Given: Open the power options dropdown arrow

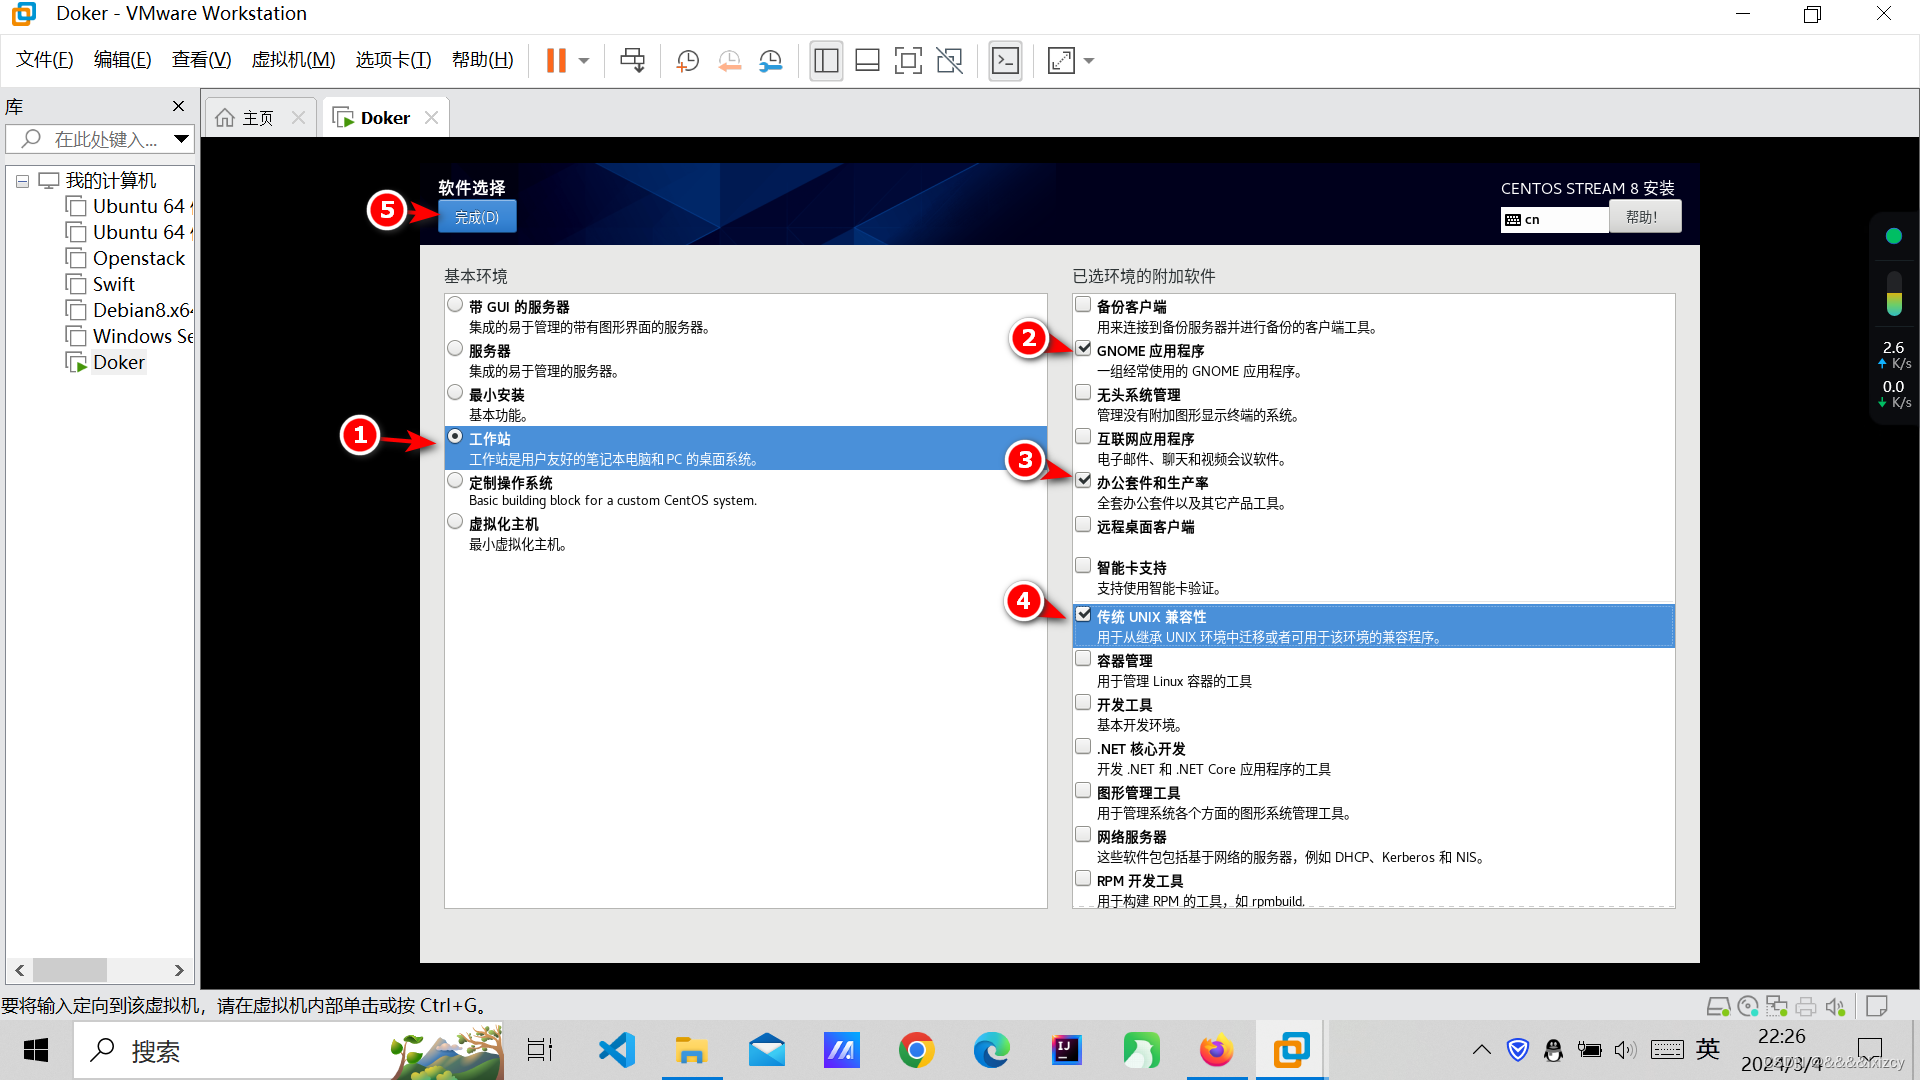Looking at the screenshot, I should click(x=584, y=61).
